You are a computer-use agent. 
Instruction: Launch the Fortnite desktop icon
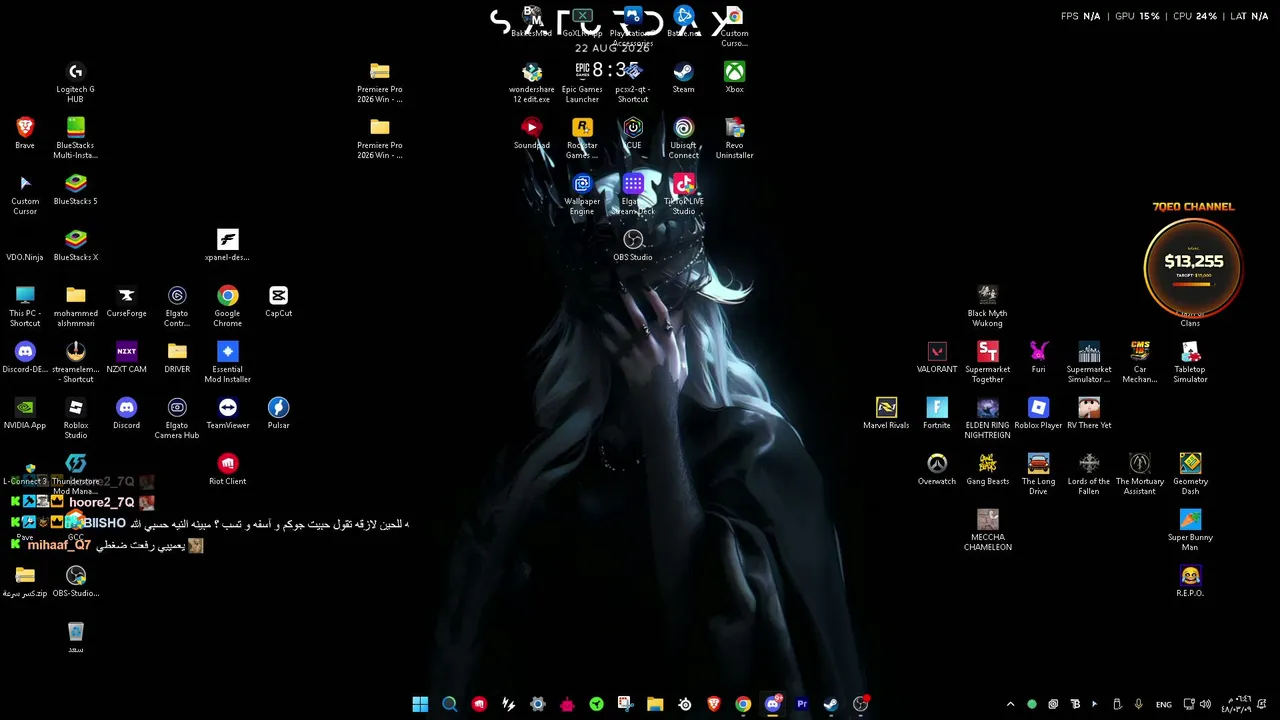[x=937, y=413]
